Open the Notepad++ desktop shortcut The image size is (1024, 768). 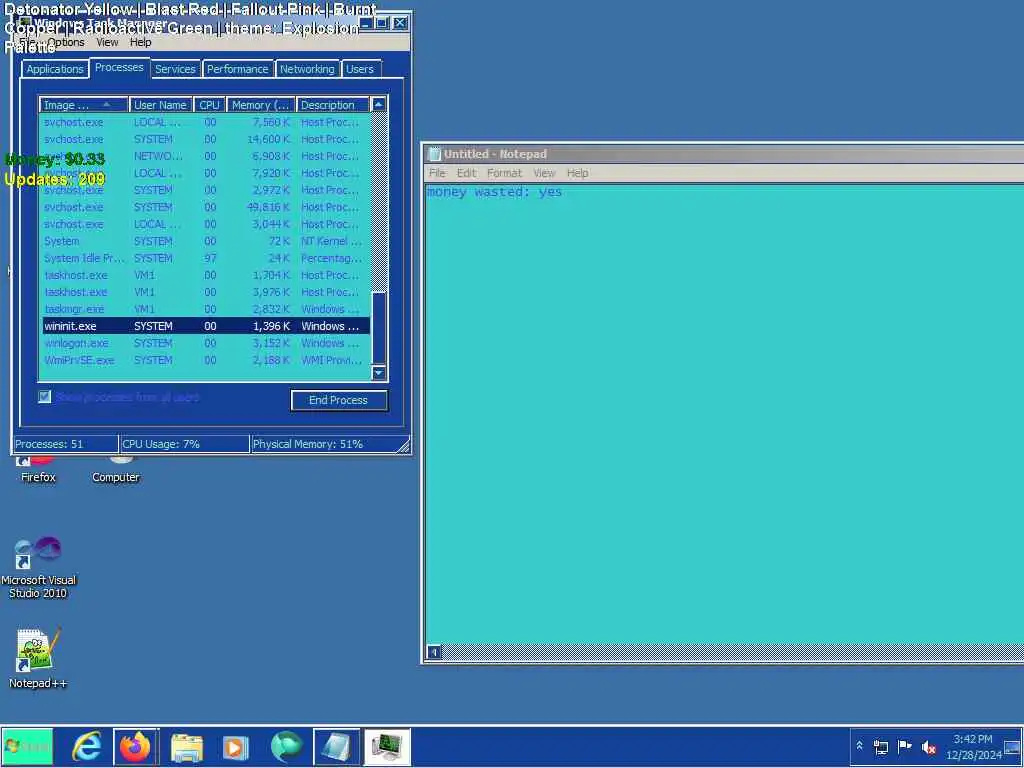38,658
